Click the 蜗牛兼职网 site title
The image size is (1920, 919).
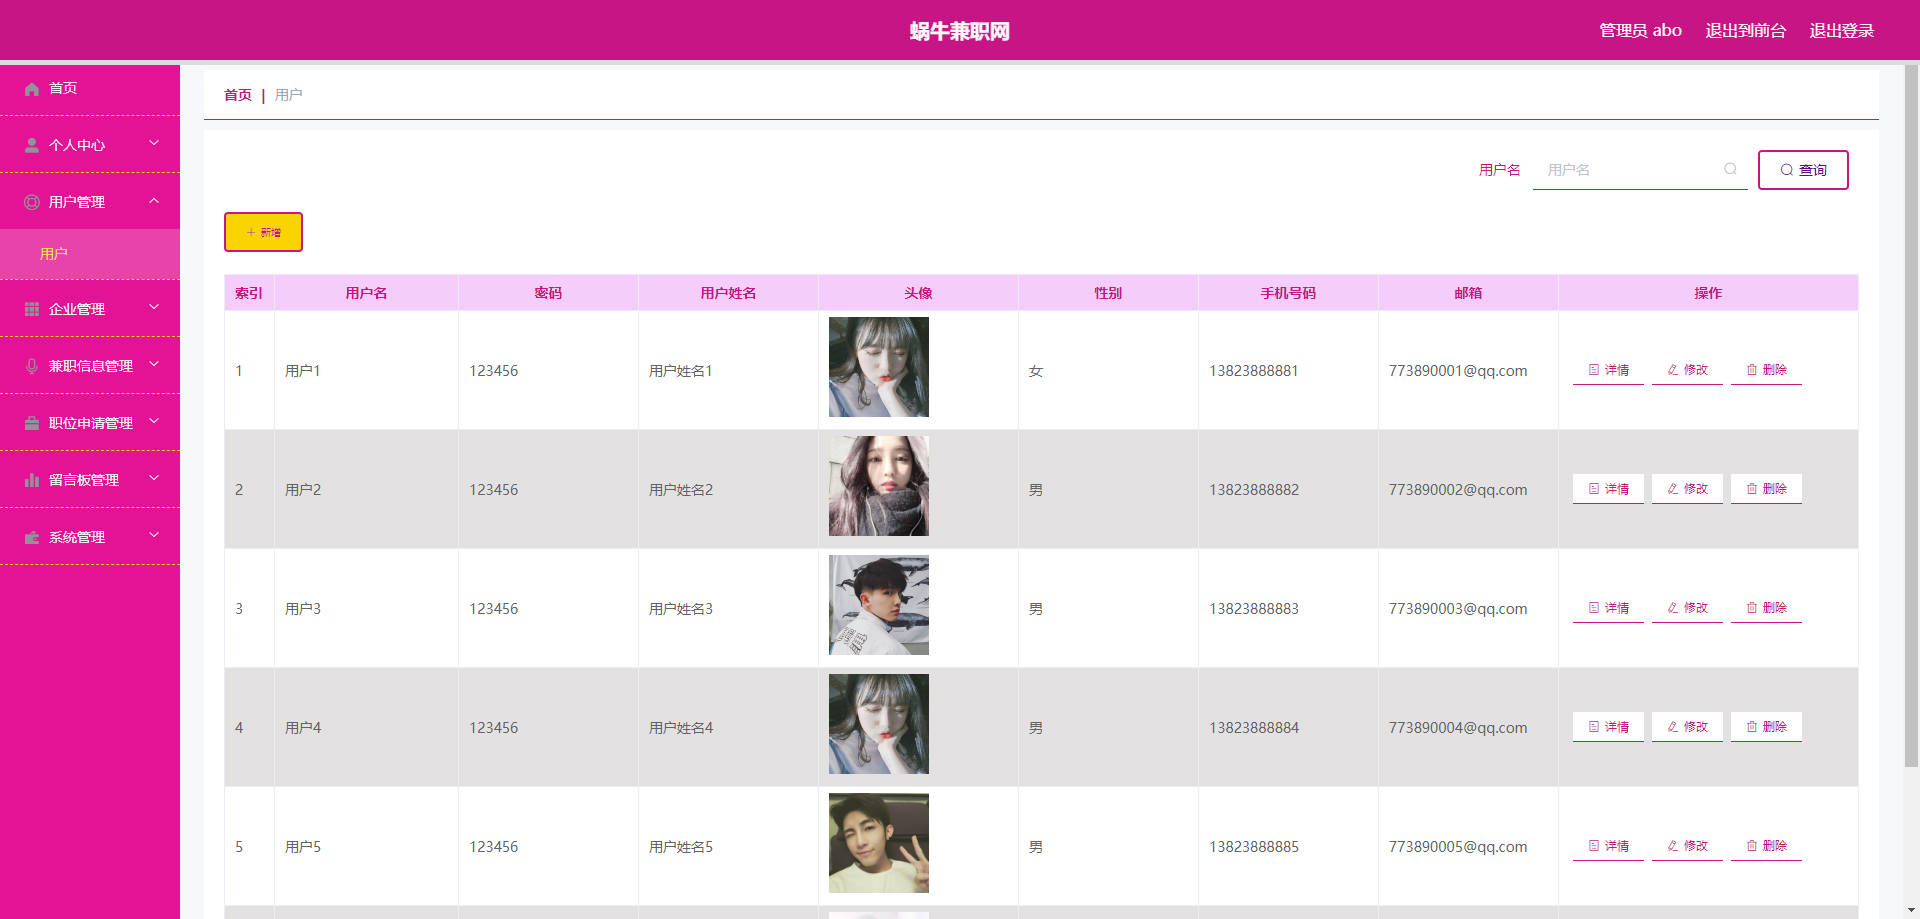pos(960,31)
